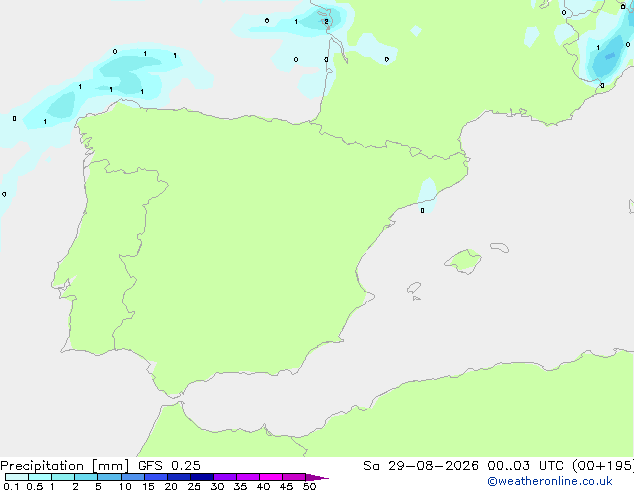Click the '40' legend scale label
This screenshot has height=490, width=634.
263,486
